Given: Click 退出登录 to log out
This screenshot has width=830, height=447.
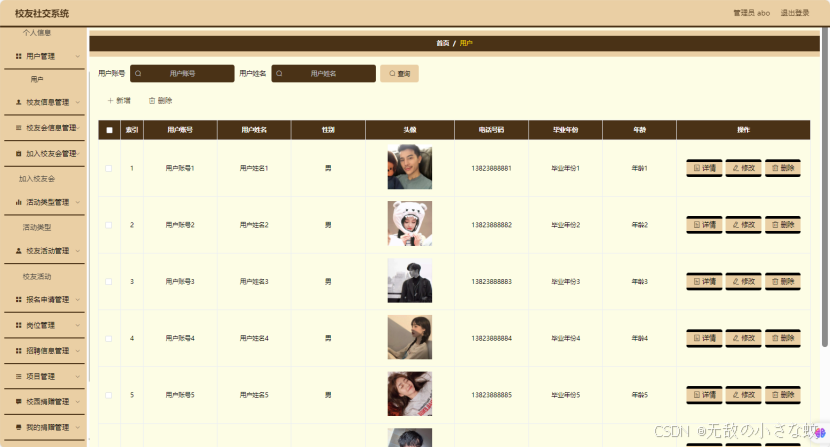Looking at the screenshot, I should [x=795, y=13].
